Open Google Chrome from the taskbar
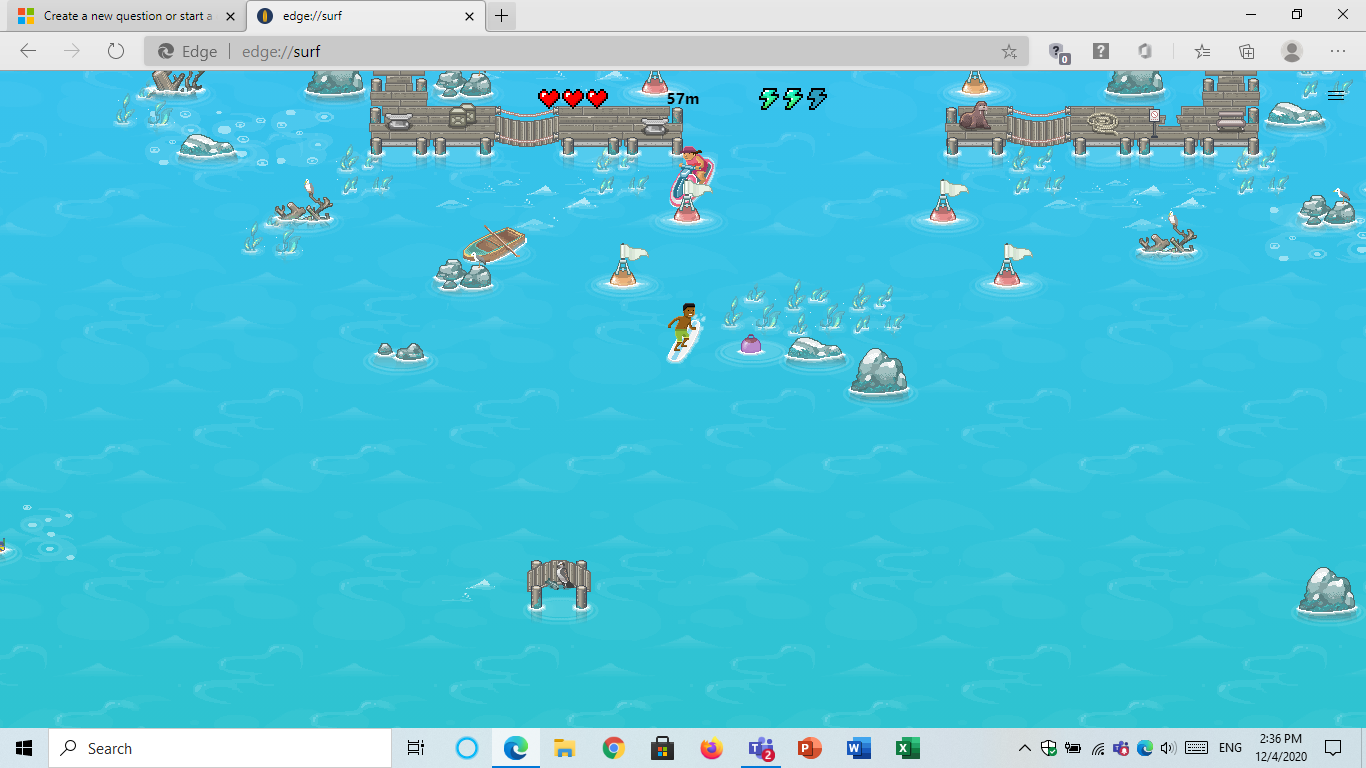 (x=613, y=748)
